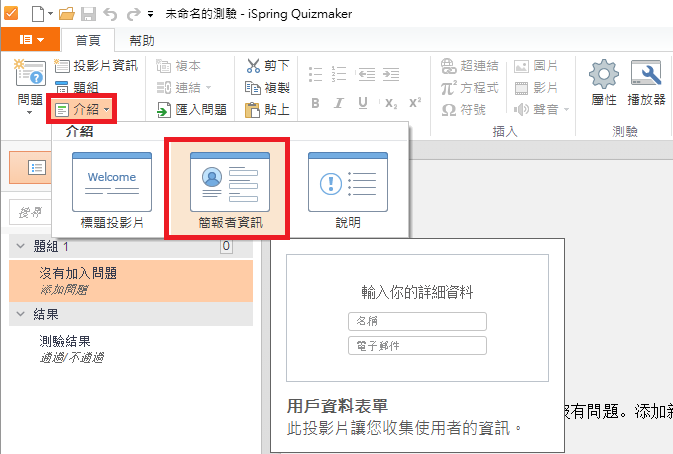The image size is (673, 454).
Task: Insert 超連結 hyperlink
Action: pos(470,66)
